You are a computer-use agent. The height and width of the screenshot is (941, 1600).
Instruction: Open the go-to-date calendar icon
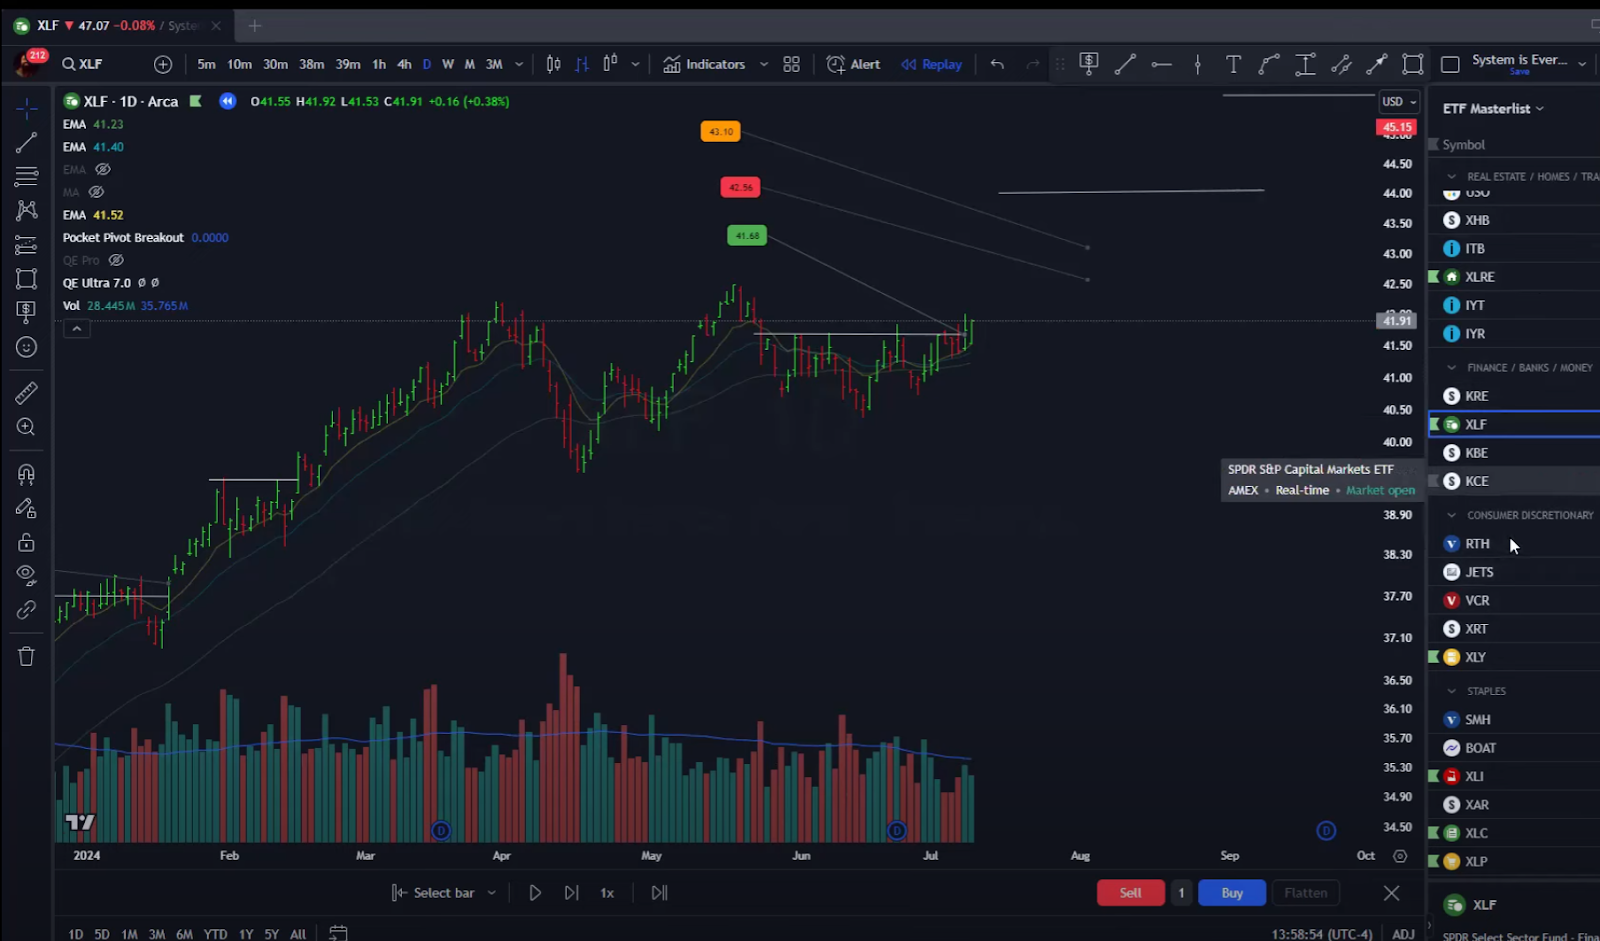(338, 933)
